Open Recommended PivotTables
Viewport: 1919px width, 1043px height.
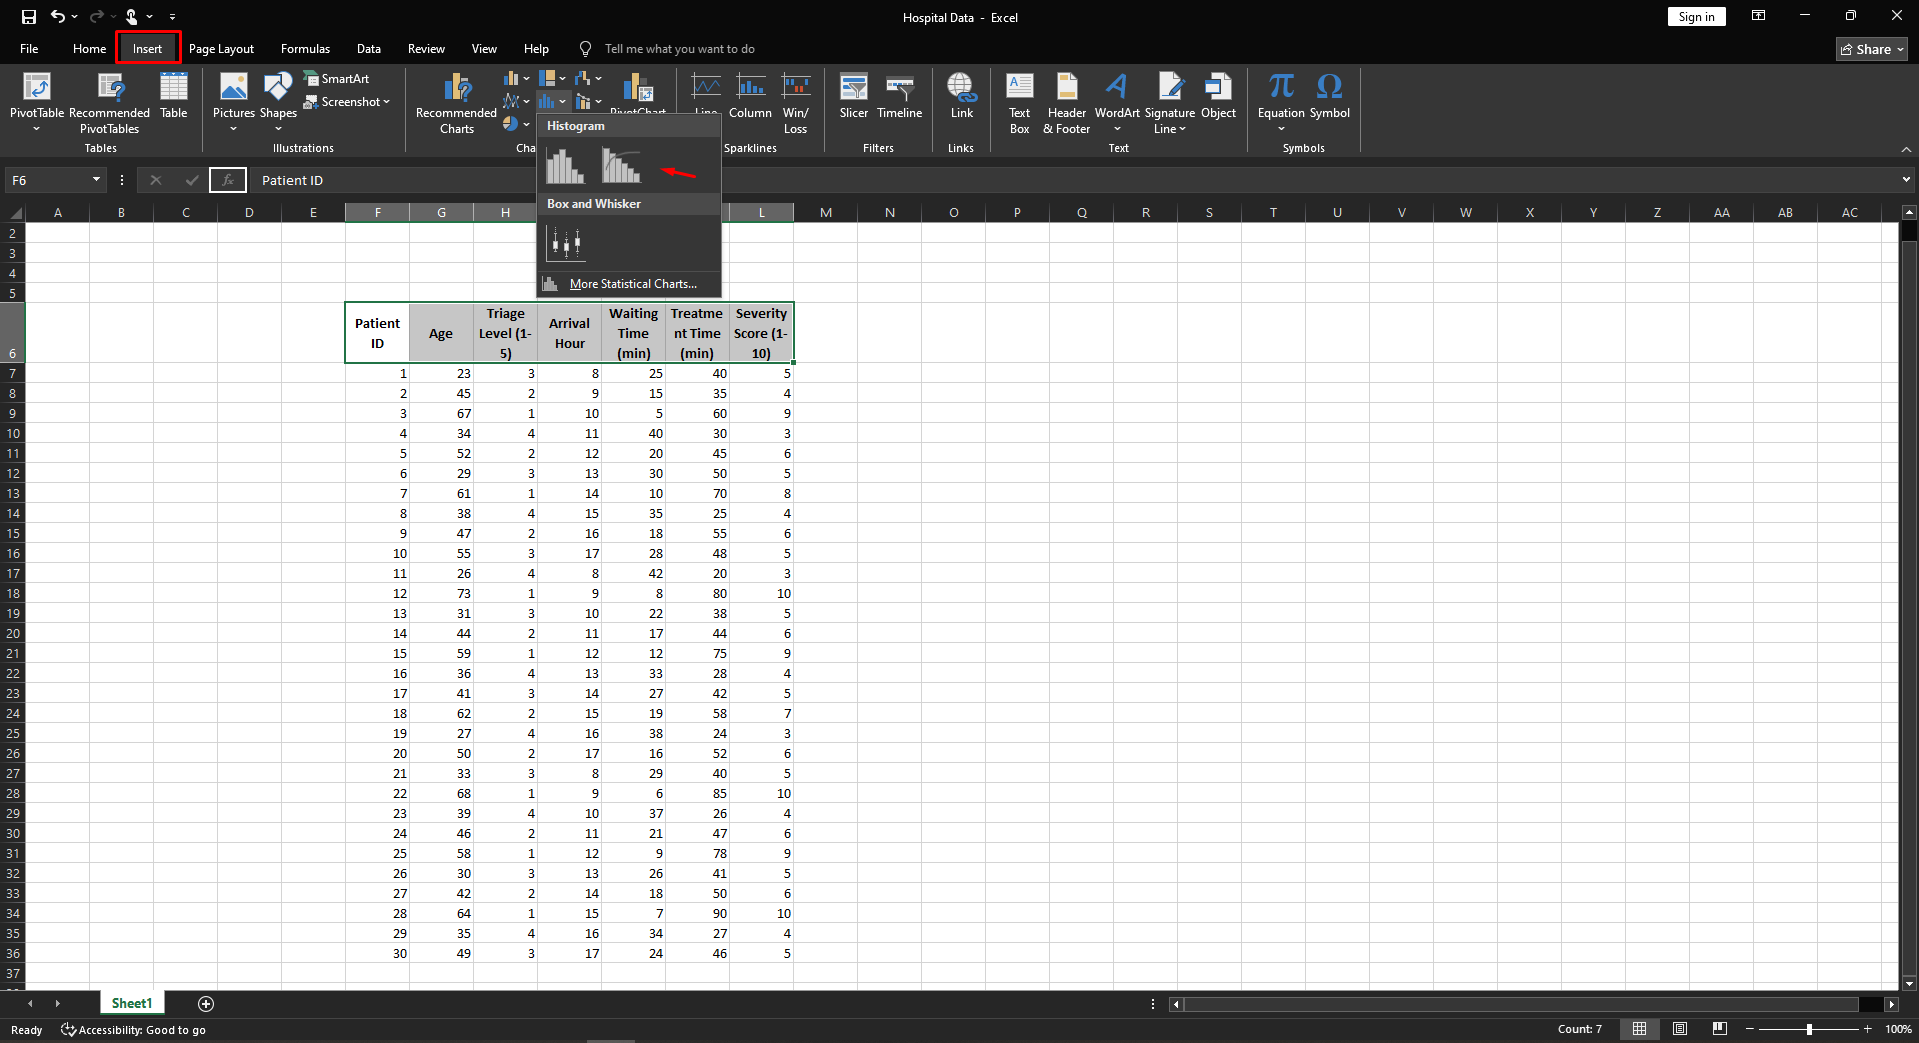[x=110, y=103]
